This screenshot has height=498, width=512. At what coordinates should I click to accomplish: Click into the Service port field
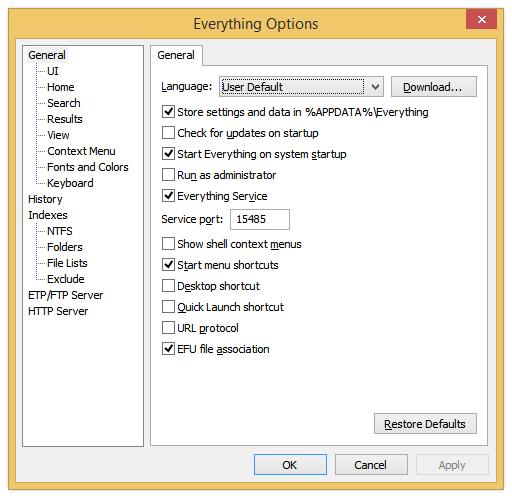260,219
